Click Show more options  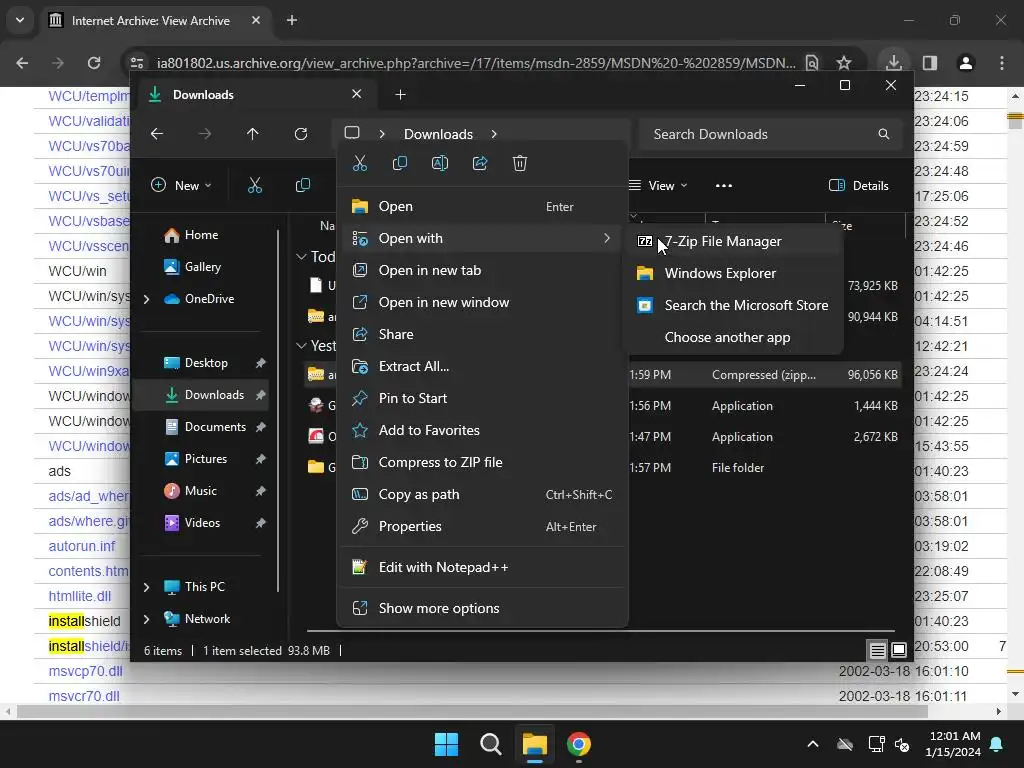coord(483,608)
